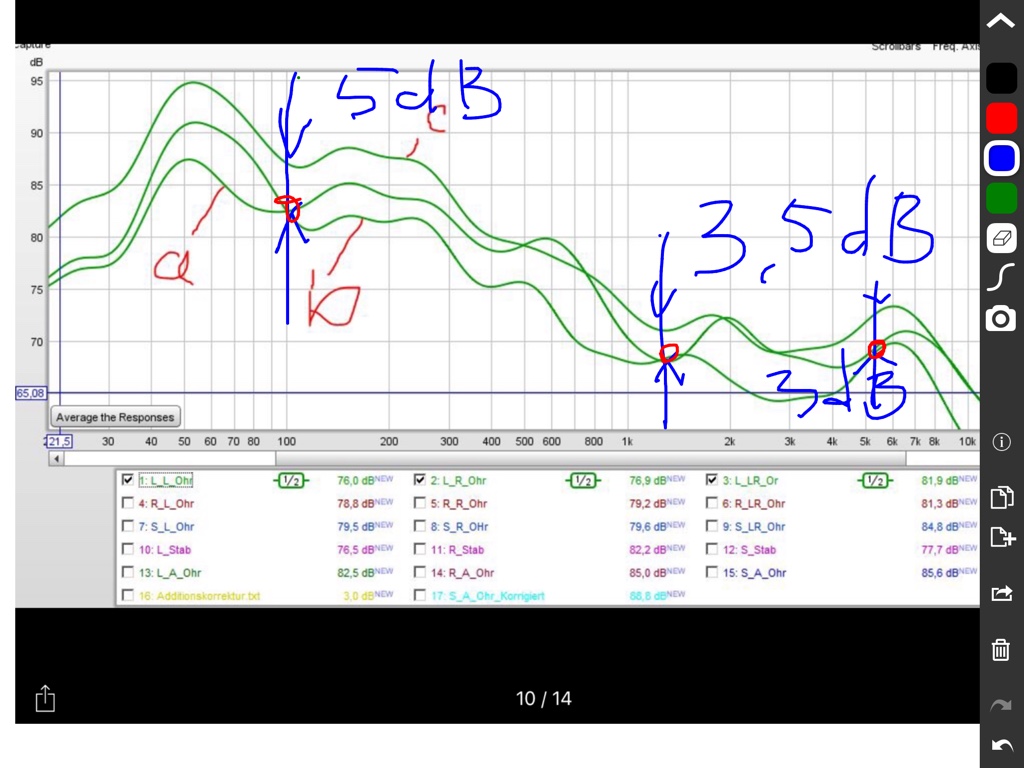The width and height of the screenshot is (1024, 768).
Task: Click the label text 13: L_A_Ohr
Action: (170, 573)
